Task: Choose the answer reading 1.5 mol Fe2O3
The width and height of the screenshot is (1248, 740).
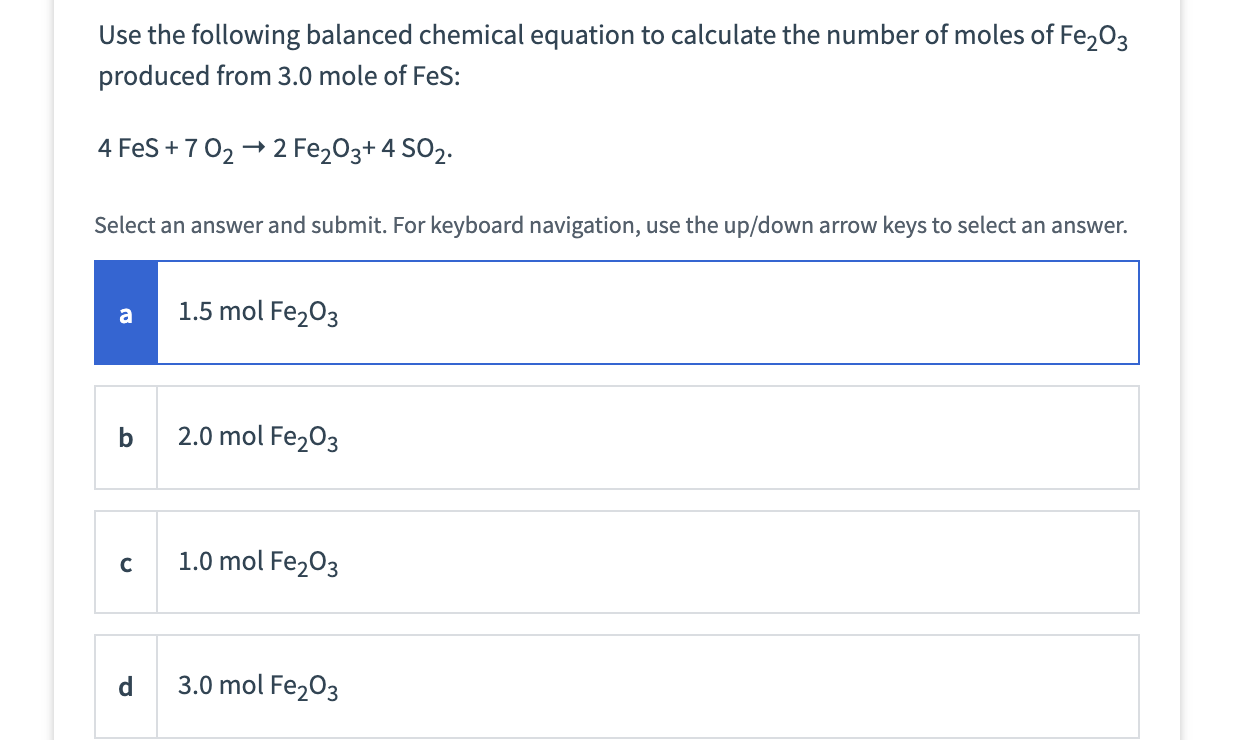Action: [257, 312]
